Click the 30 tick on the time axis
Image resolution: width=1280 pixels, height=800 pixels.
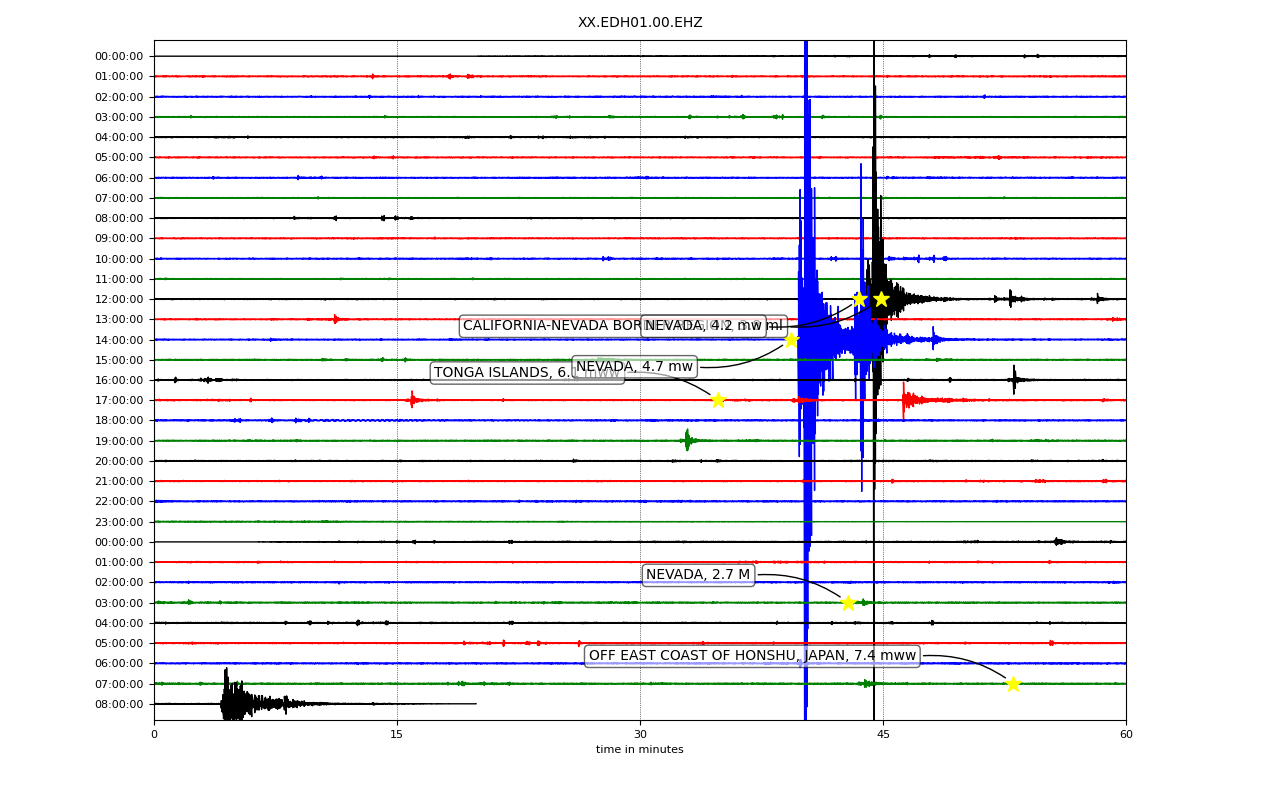tap(640, 734)
